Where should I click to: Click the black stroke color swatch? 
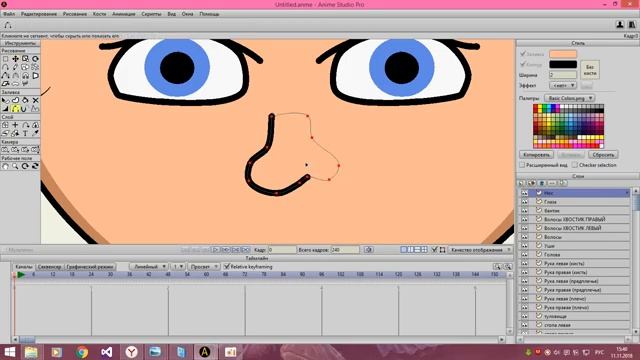click(563, 64)
